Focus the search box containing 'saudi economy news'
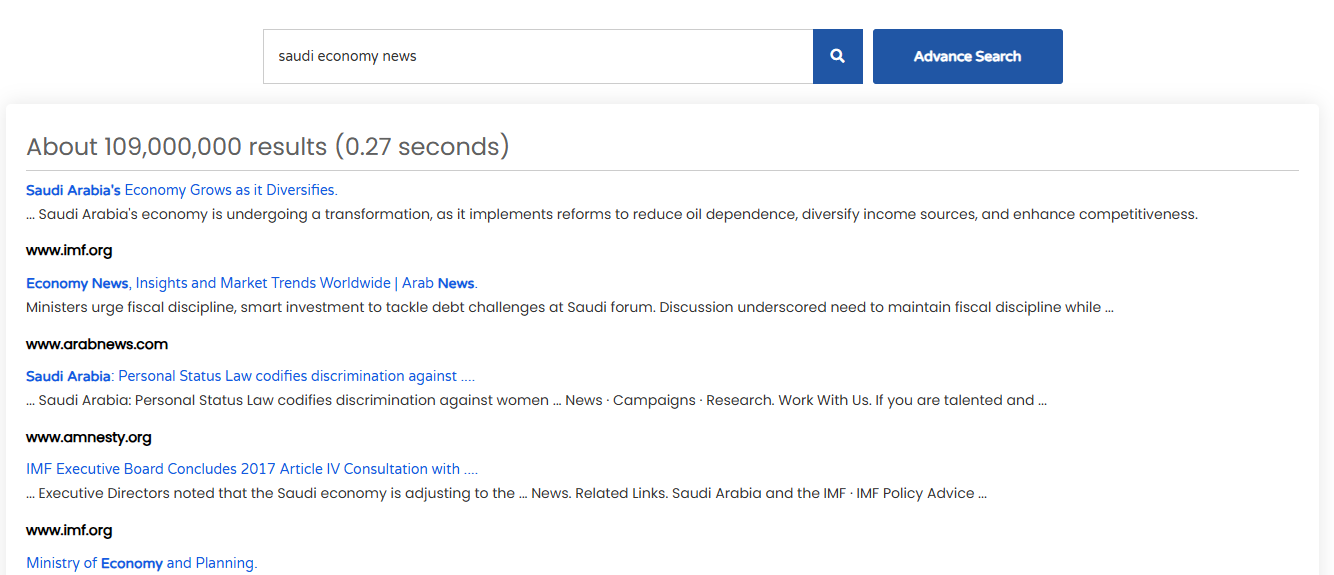This screenshot has width=1334, height=575. pyautogui.click(x=538, y=56)
